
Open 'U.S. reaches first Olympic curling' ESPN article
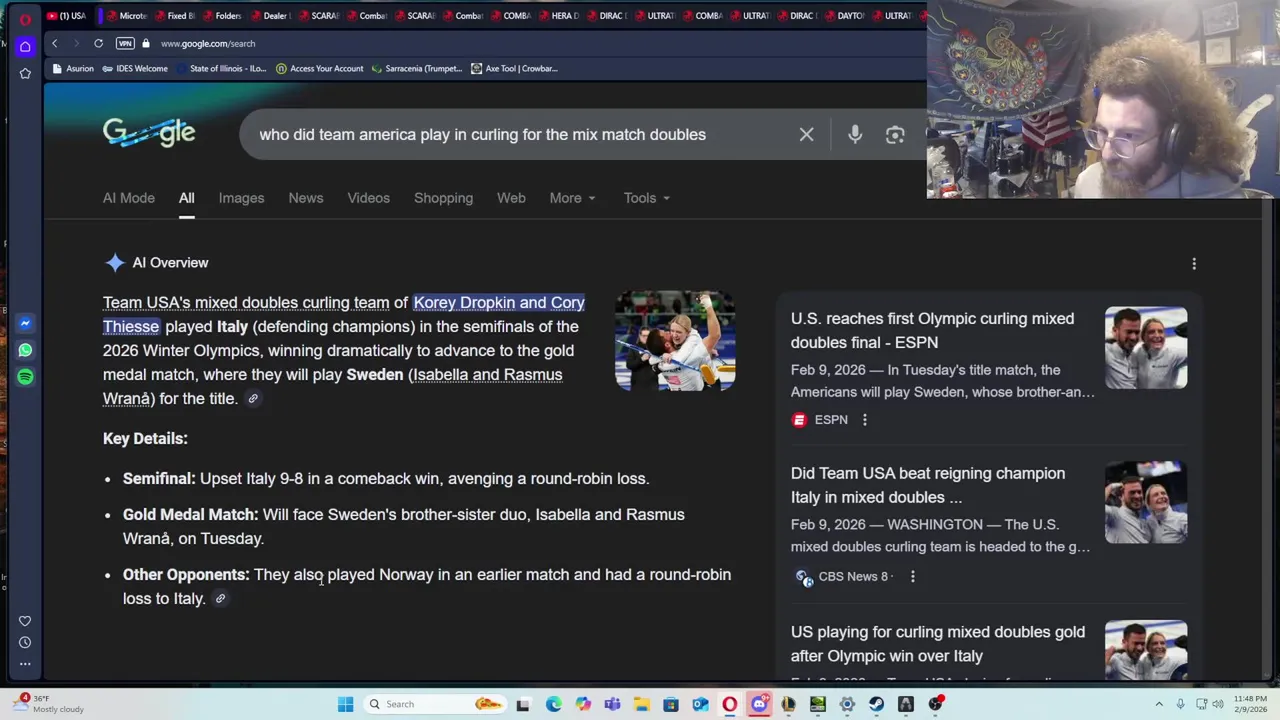[x=932, y=330]
